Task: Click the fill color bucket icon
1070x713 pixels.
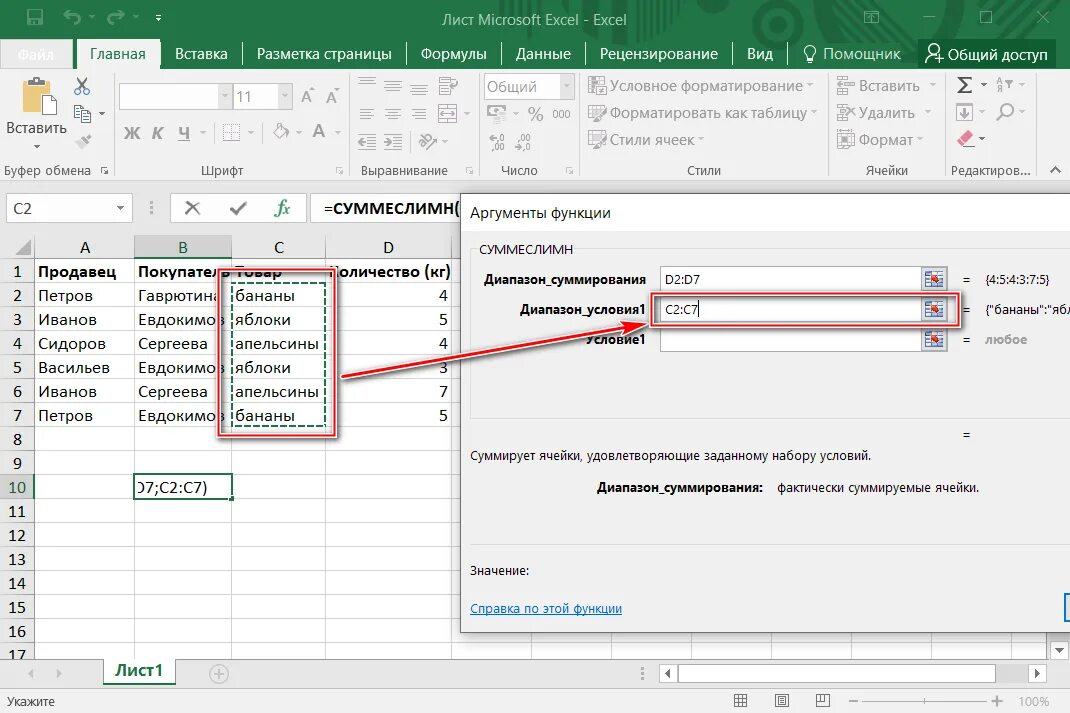Action: 281,131
